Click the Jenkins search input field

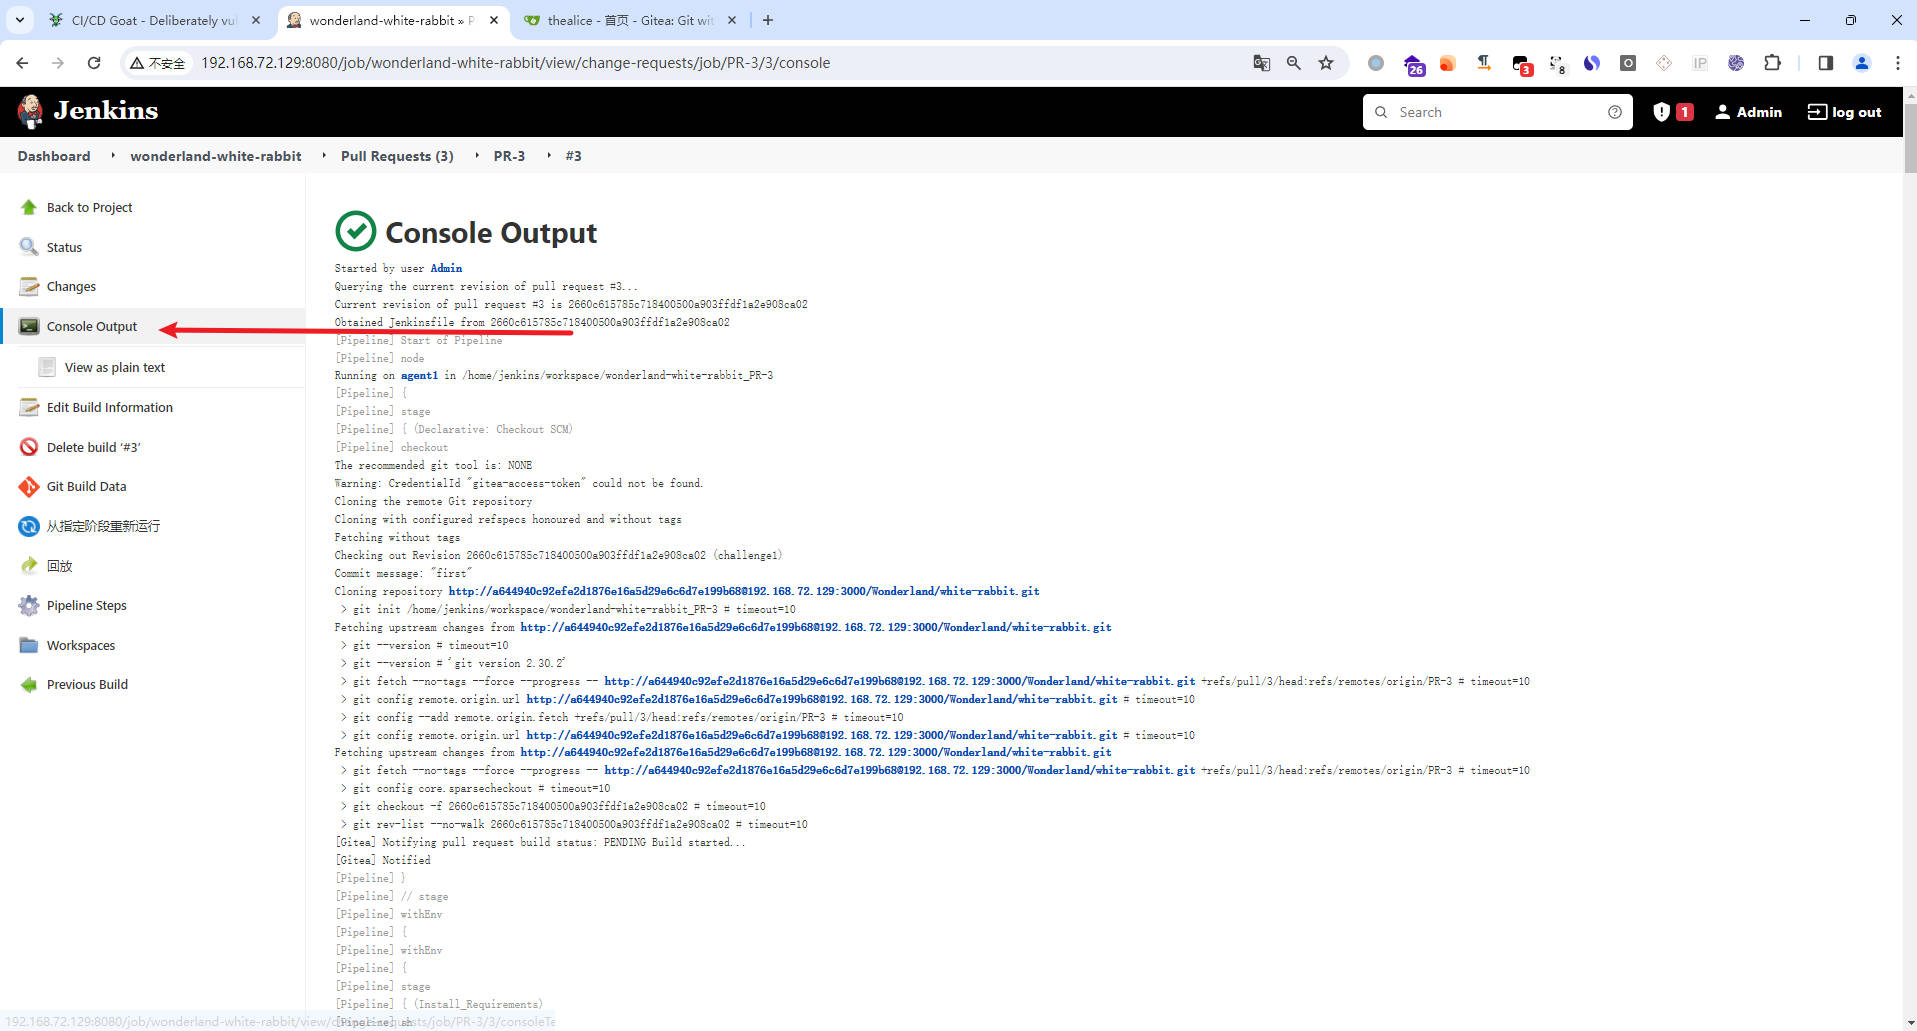click(1497, 112)
